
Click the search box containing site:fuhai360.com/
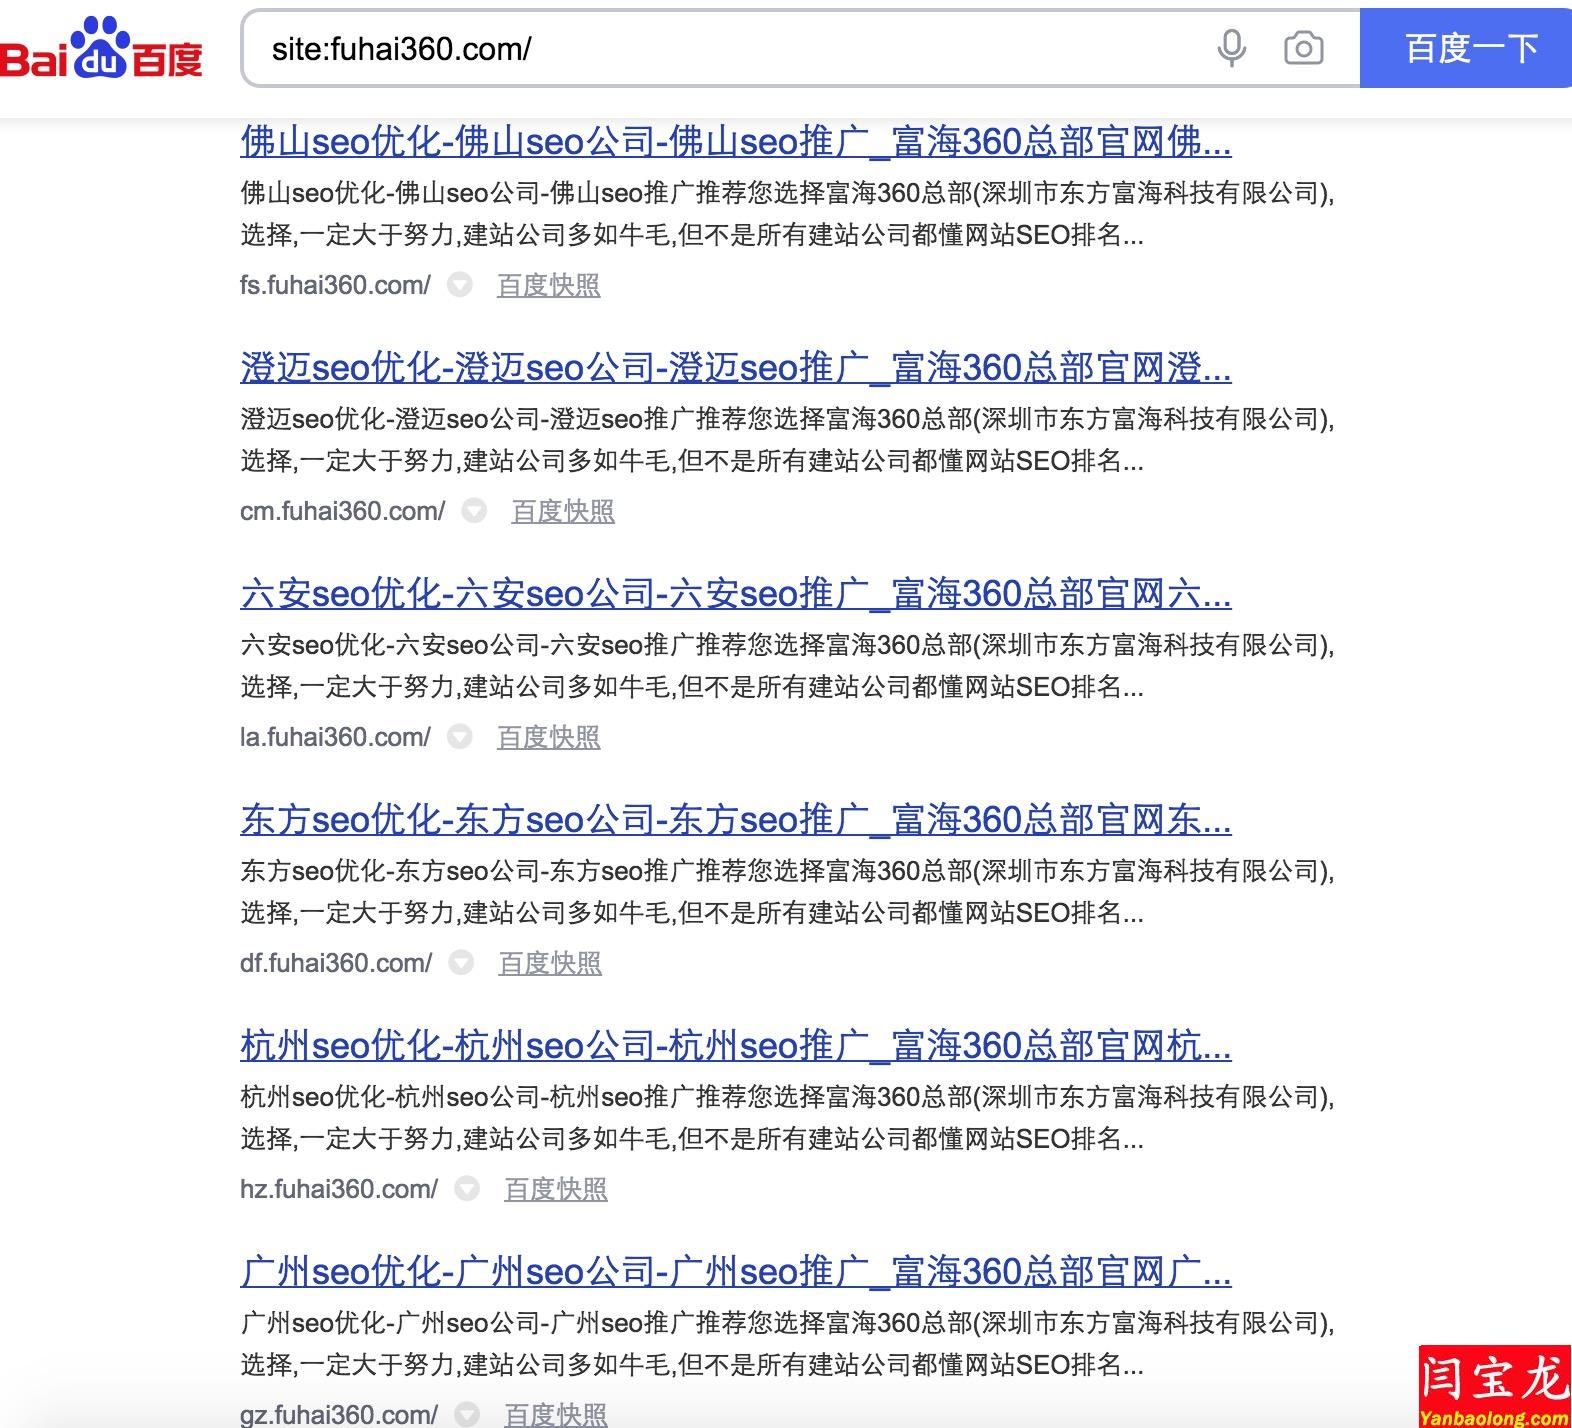720,49
